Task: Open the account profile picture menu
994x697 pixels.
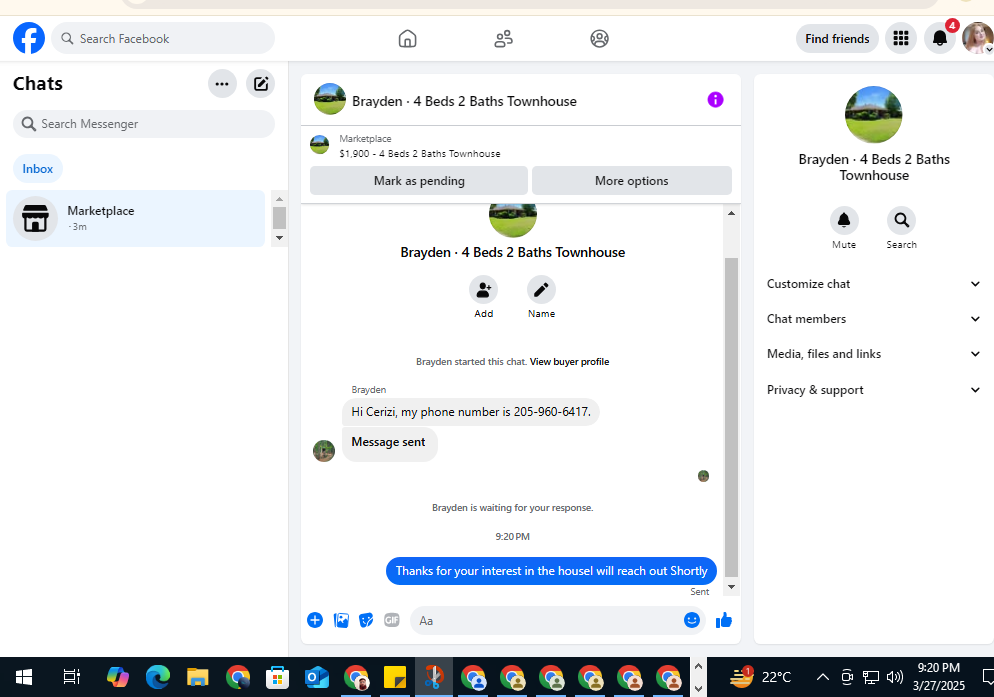Action: click(978, 38)
